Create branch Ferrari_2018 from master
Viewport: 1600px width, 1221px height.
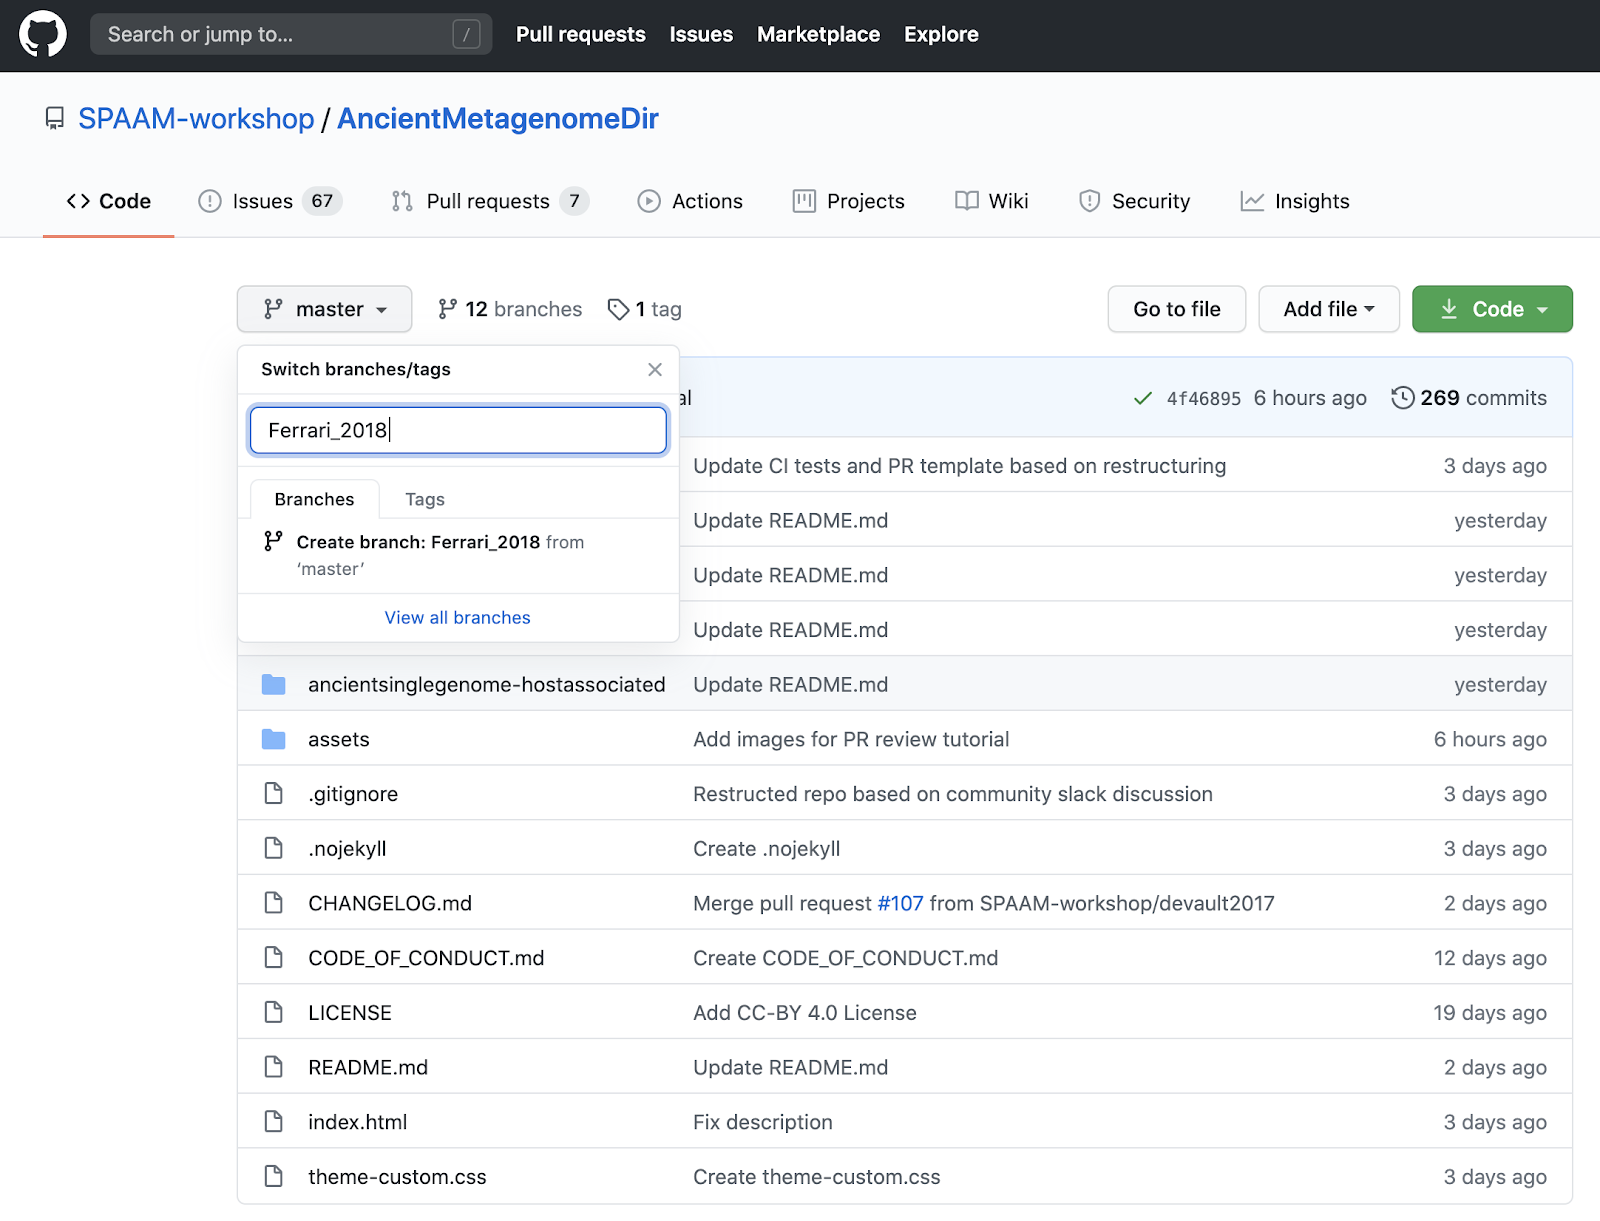pyautogui.click(x=458, y=556)
